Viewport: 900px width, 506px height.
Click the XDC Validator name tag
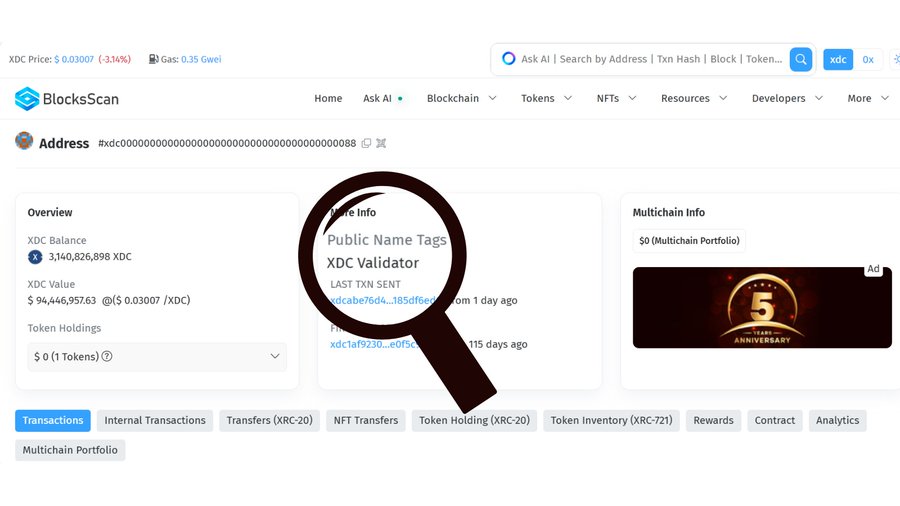pos(373,263)
